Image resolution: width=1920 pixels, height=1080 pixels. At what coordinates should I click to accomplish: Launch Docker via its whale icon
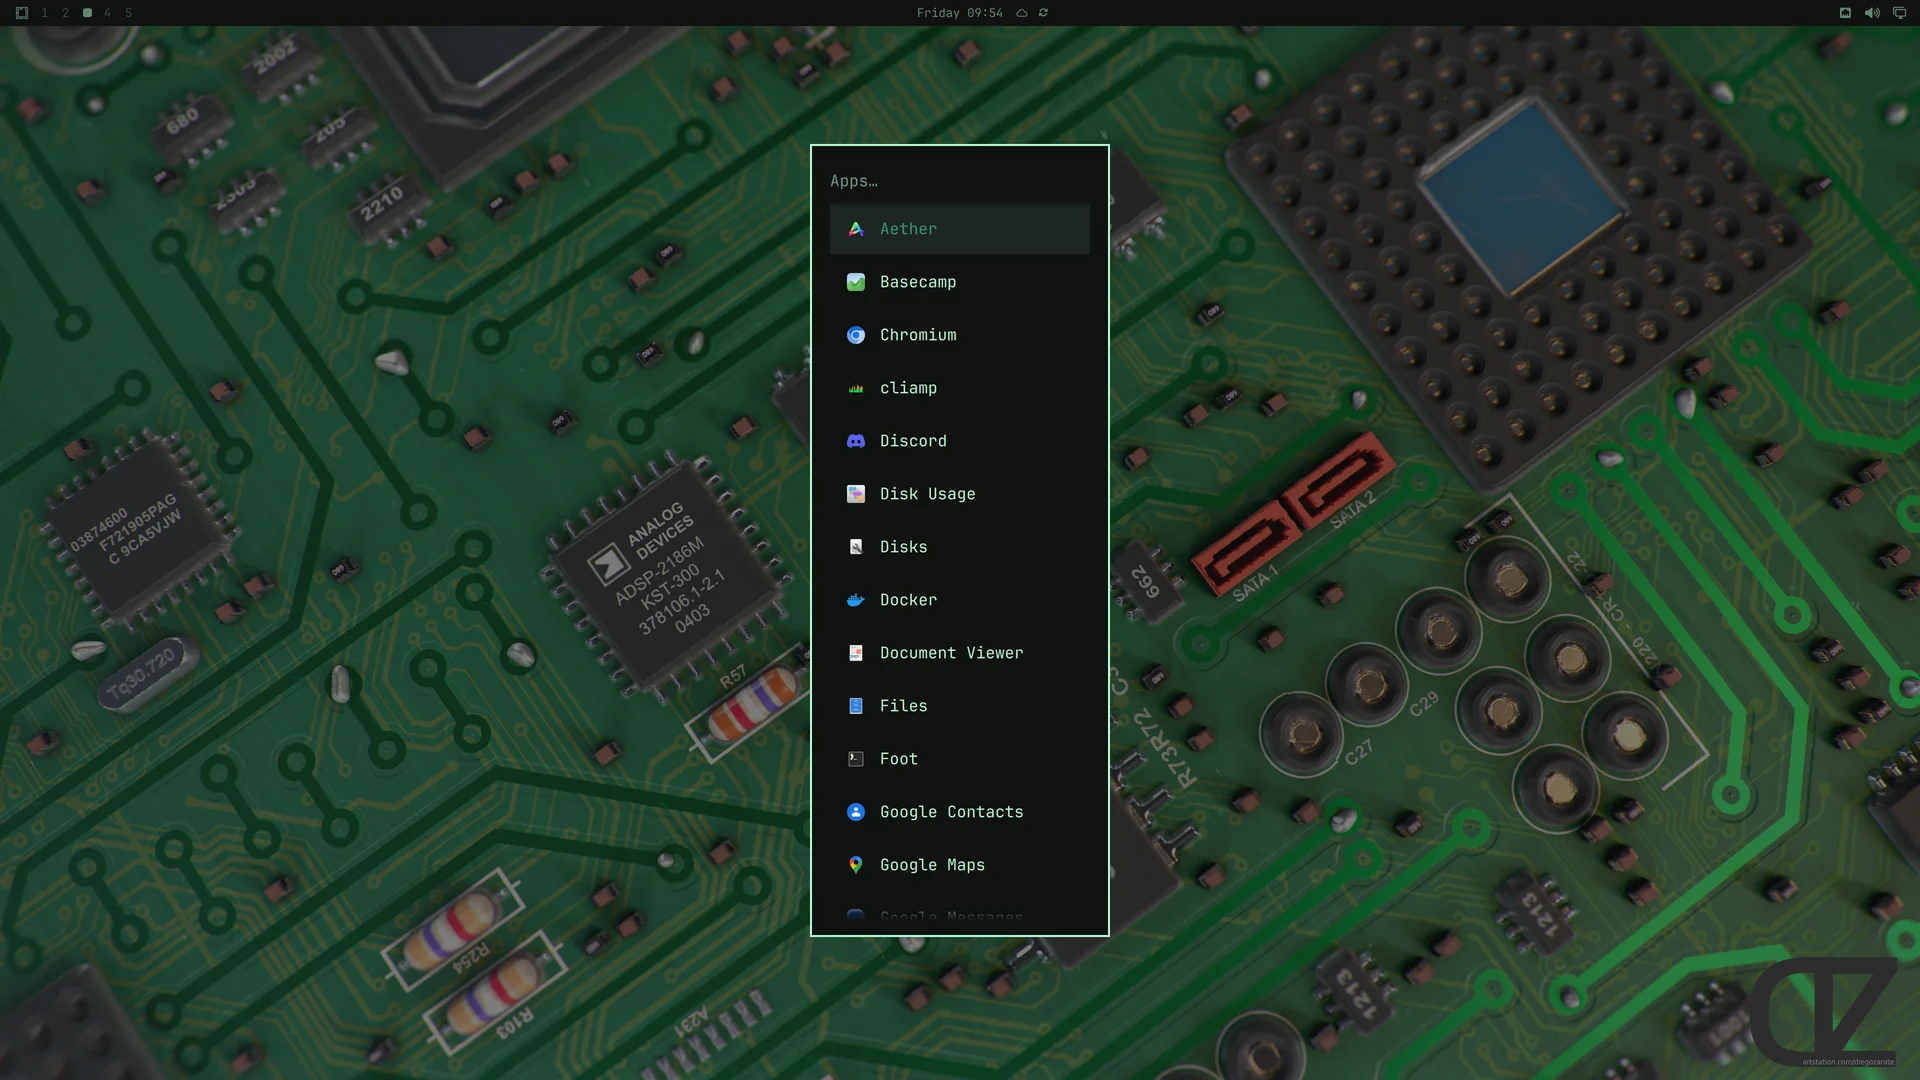(856, 600)
